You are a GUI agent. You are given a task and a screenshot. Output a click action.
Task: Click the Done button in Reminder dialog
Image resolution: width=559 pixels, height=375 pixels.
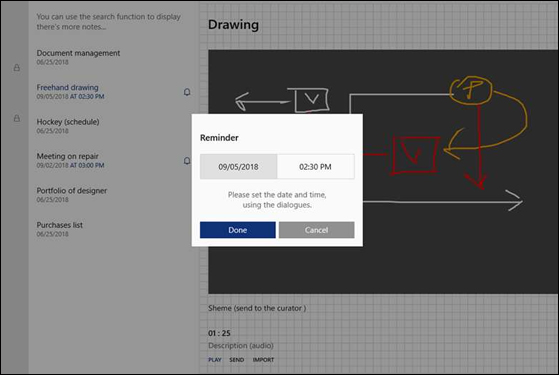(x=237, y=230)
